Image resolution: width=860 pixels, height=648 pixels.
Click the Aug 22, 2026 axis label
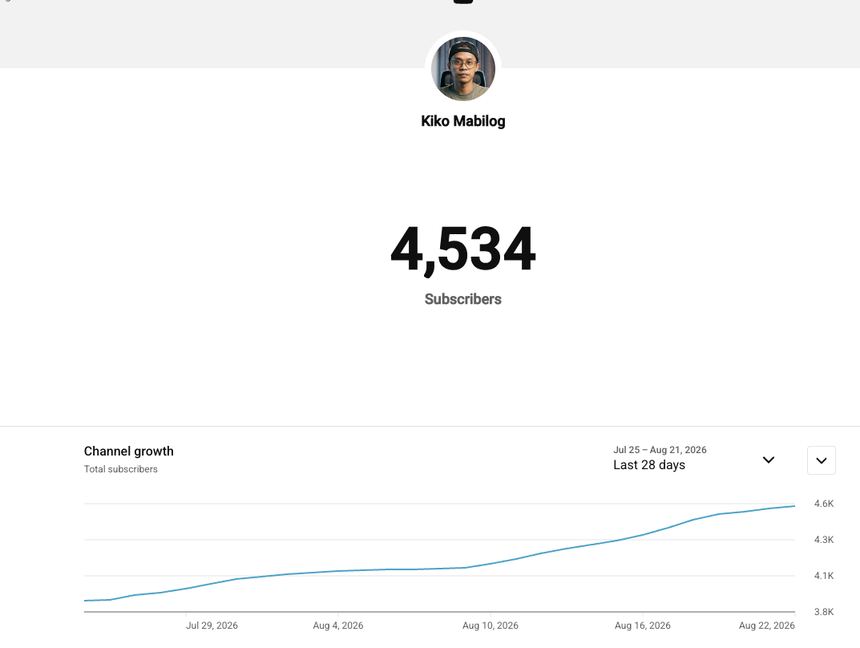coord(767,626)
